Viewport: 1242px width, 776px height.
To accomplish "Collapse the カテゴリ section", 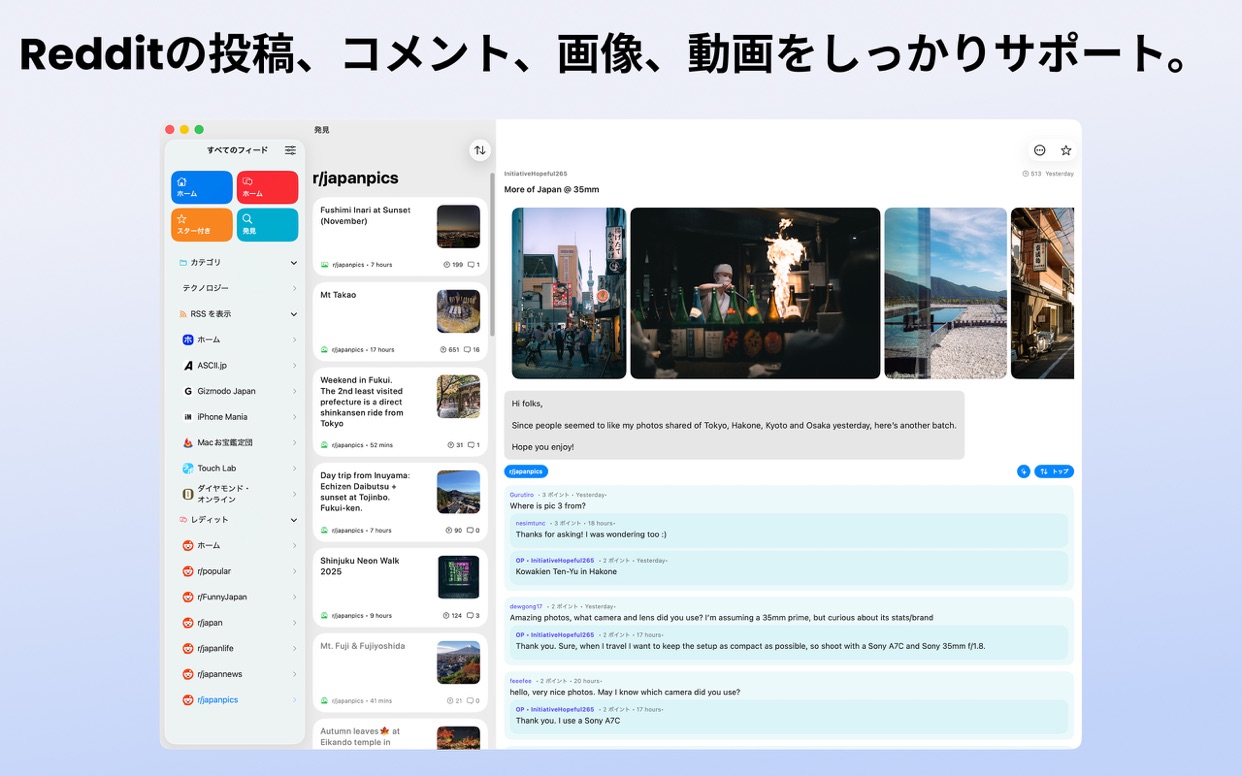I will point(293,262).
